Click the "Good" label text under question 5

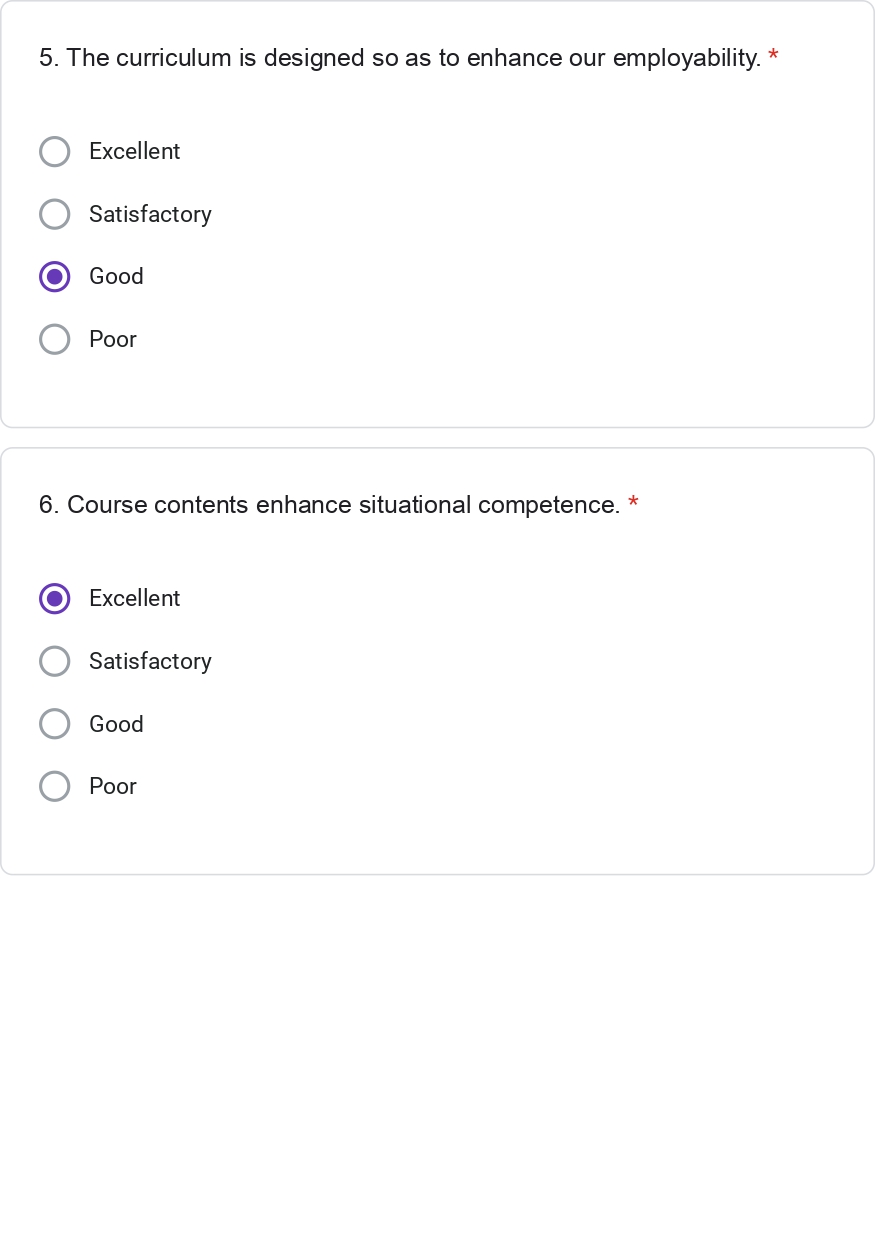click(x=116, y=277)
